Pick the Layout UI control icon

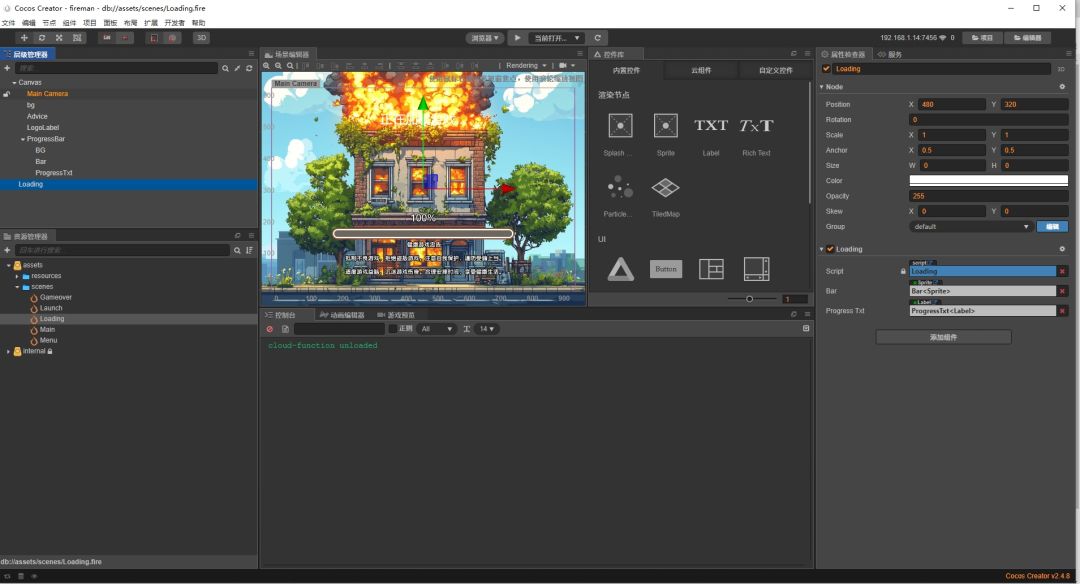[x=711, y=269]
